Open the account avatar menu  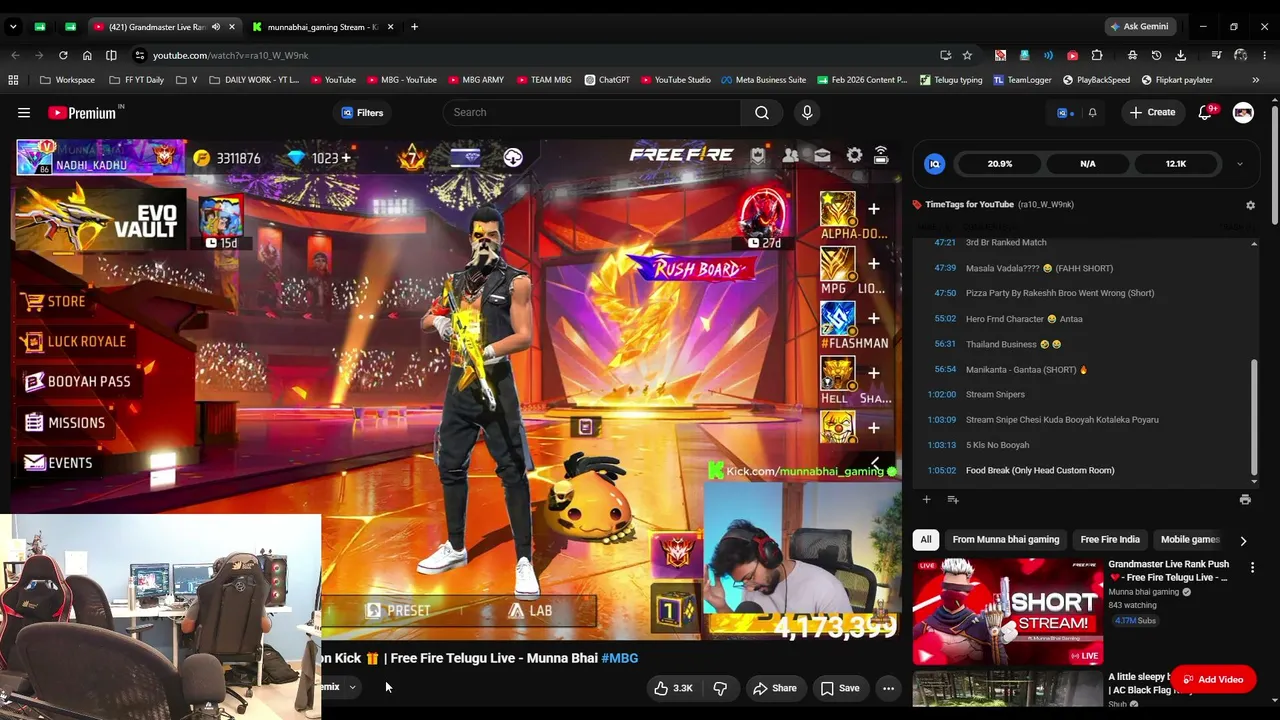click(1243, 113)
